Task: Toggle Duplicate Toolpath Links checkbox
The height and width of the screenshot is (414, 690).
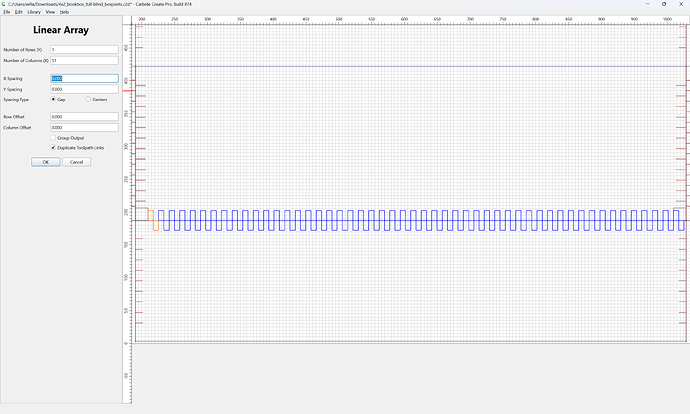Action: (x=53, y=148)
